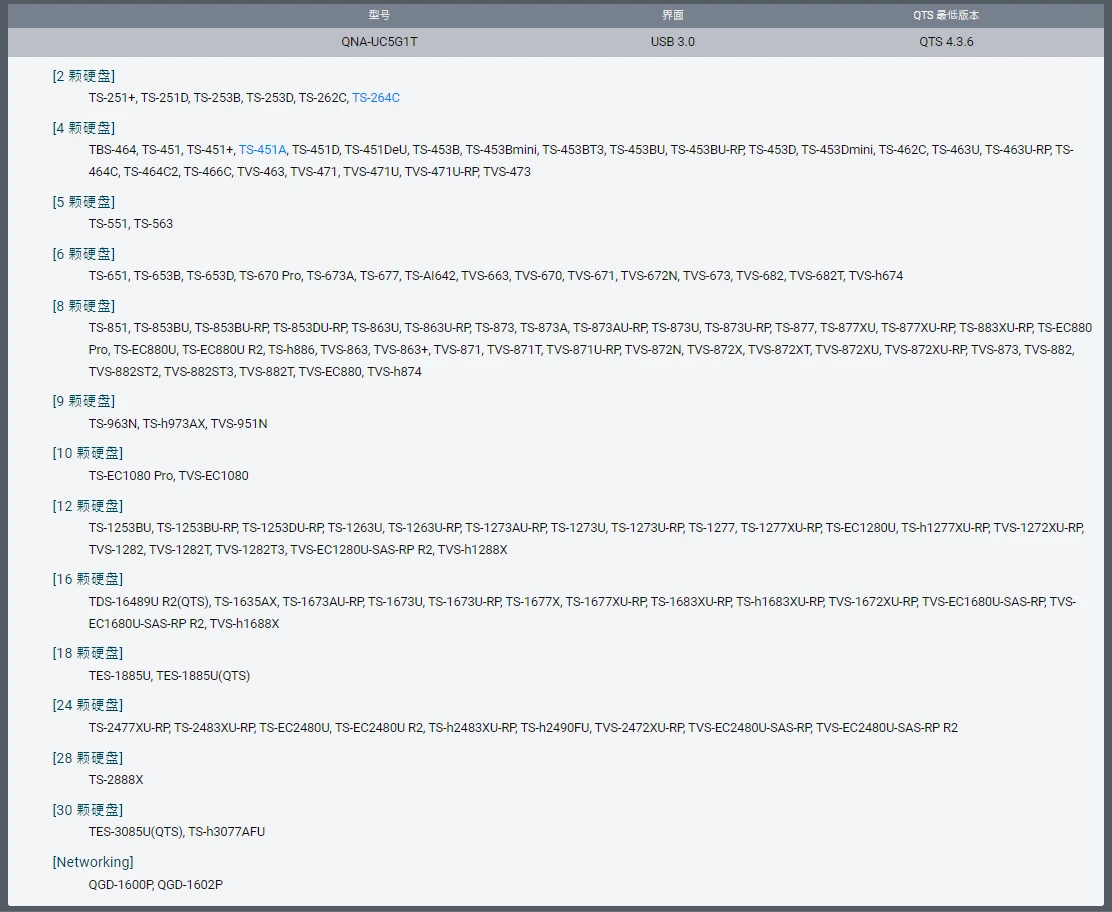Click the [24 颗硬盘] section heading
The height and width of the screenshot is (912, 1112).
pyautogui.click(x=88, y=705)
